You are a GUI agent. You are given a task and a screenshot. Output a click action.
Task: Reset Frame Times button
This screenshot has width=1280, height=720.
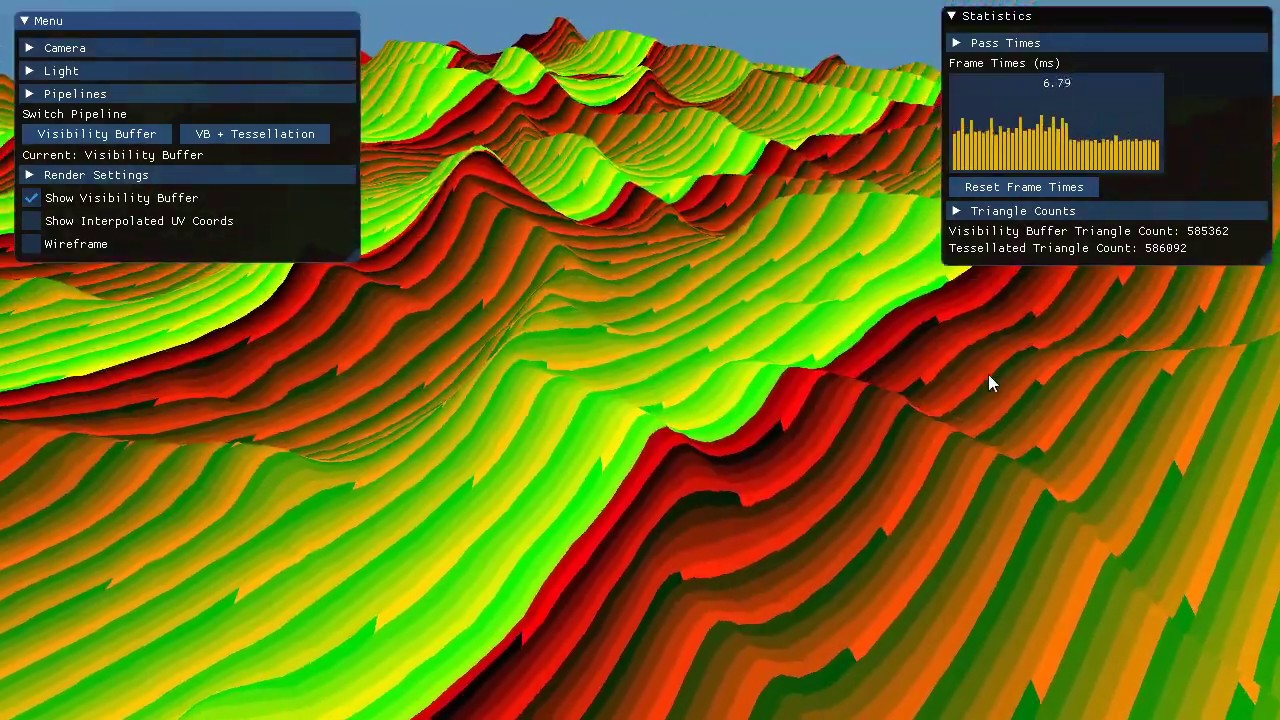(x=1024, y=187)
